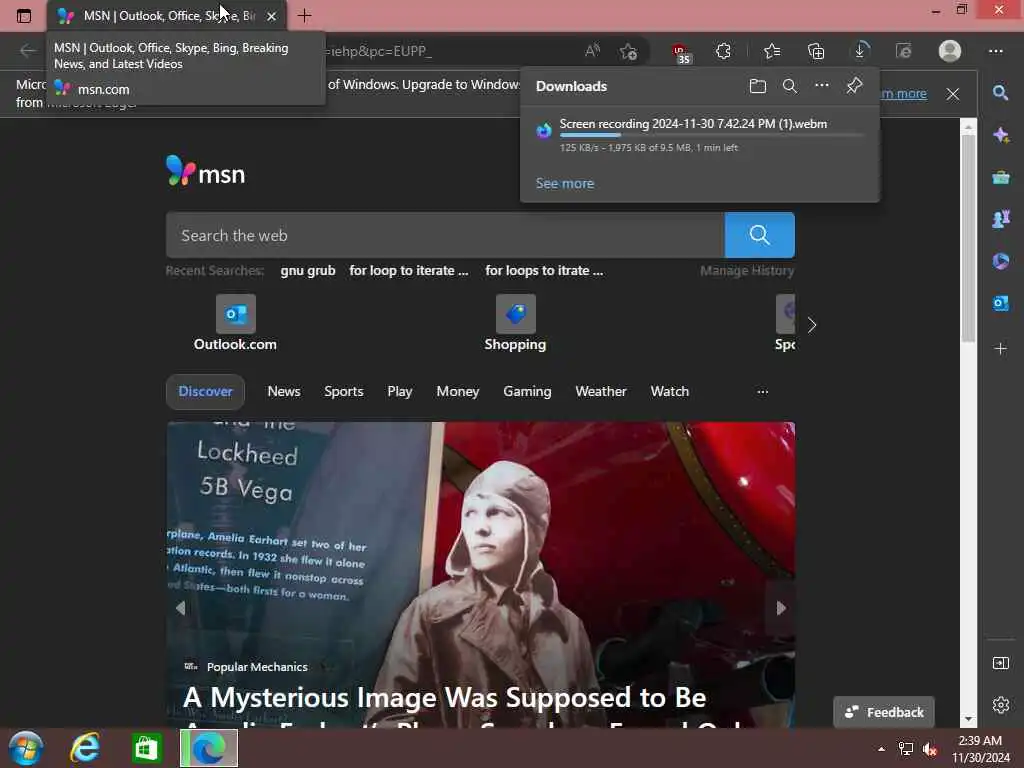
Task: Open Favorites list icon
Action: pos(772,51)
